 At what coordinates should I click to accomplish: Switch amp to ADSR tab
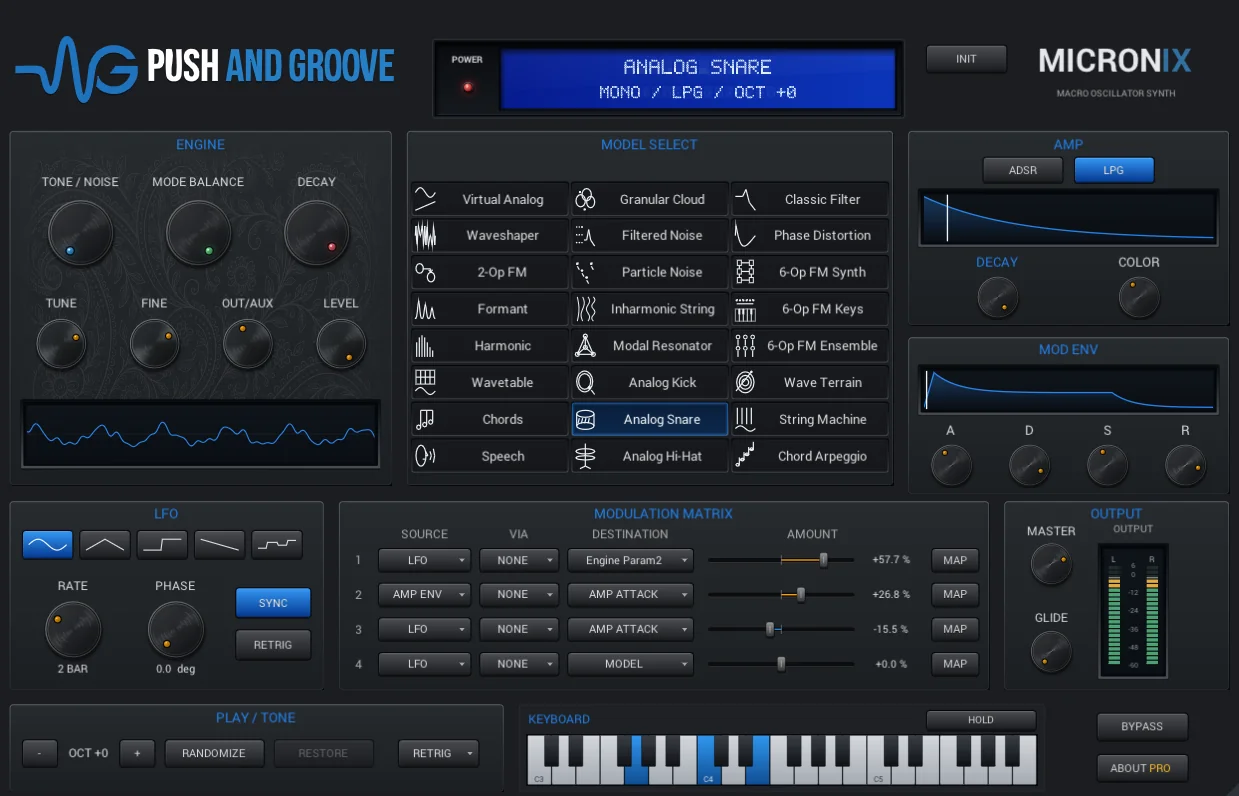tap(1022, 170)
